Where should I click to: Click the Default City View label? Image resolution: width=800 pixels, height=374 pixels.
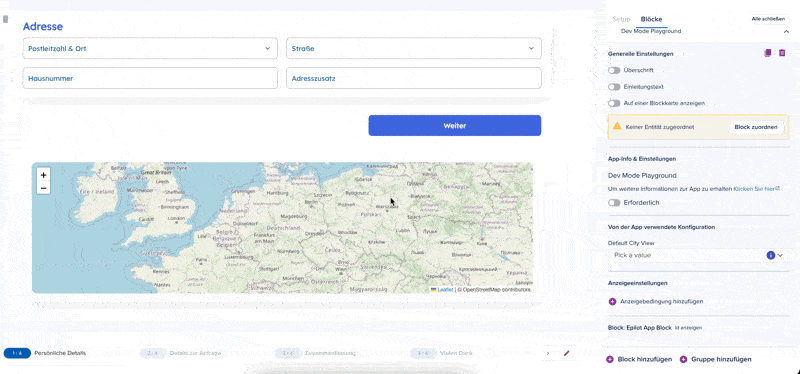click(x=631, y=243)
